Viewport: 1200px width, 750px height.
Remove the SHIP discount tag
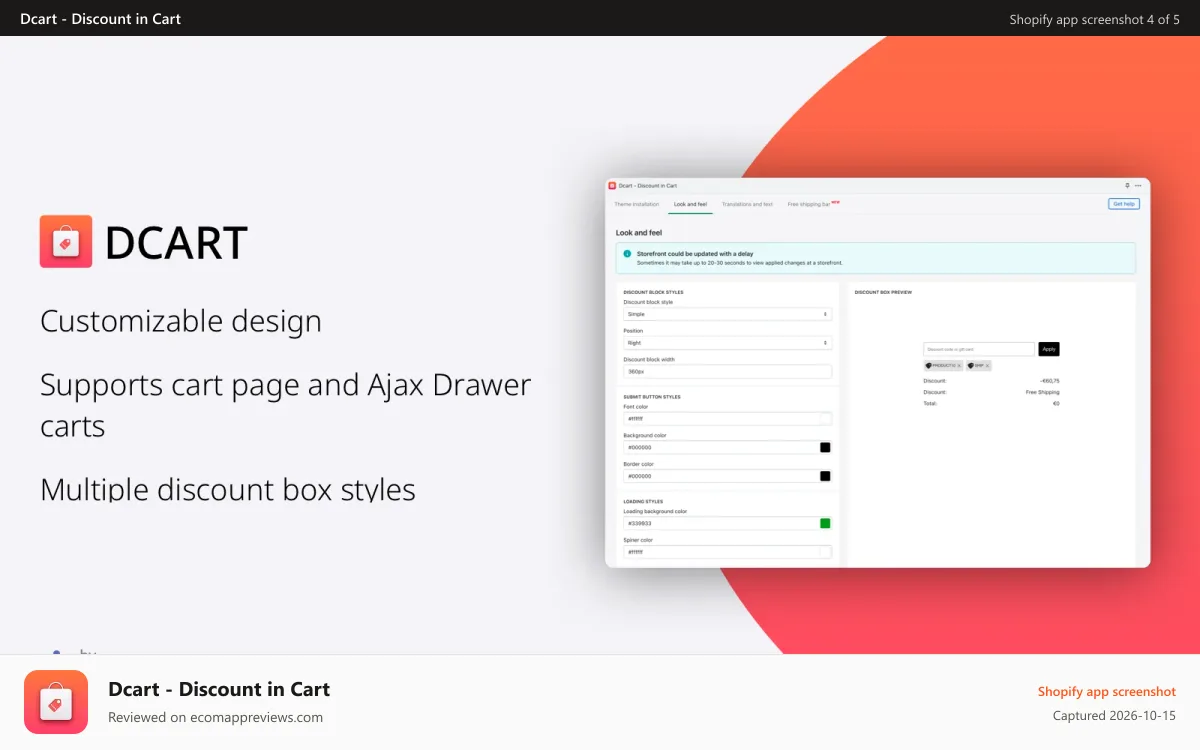(x=987, y=366)
